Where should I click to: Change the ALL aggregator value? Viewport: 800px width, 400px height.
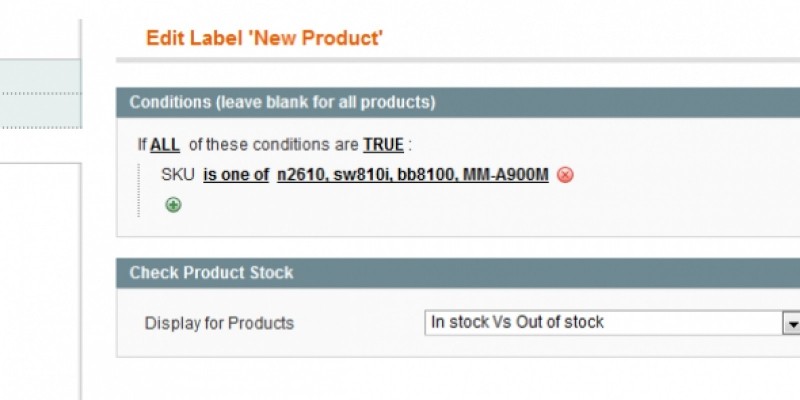click(165, 145)
